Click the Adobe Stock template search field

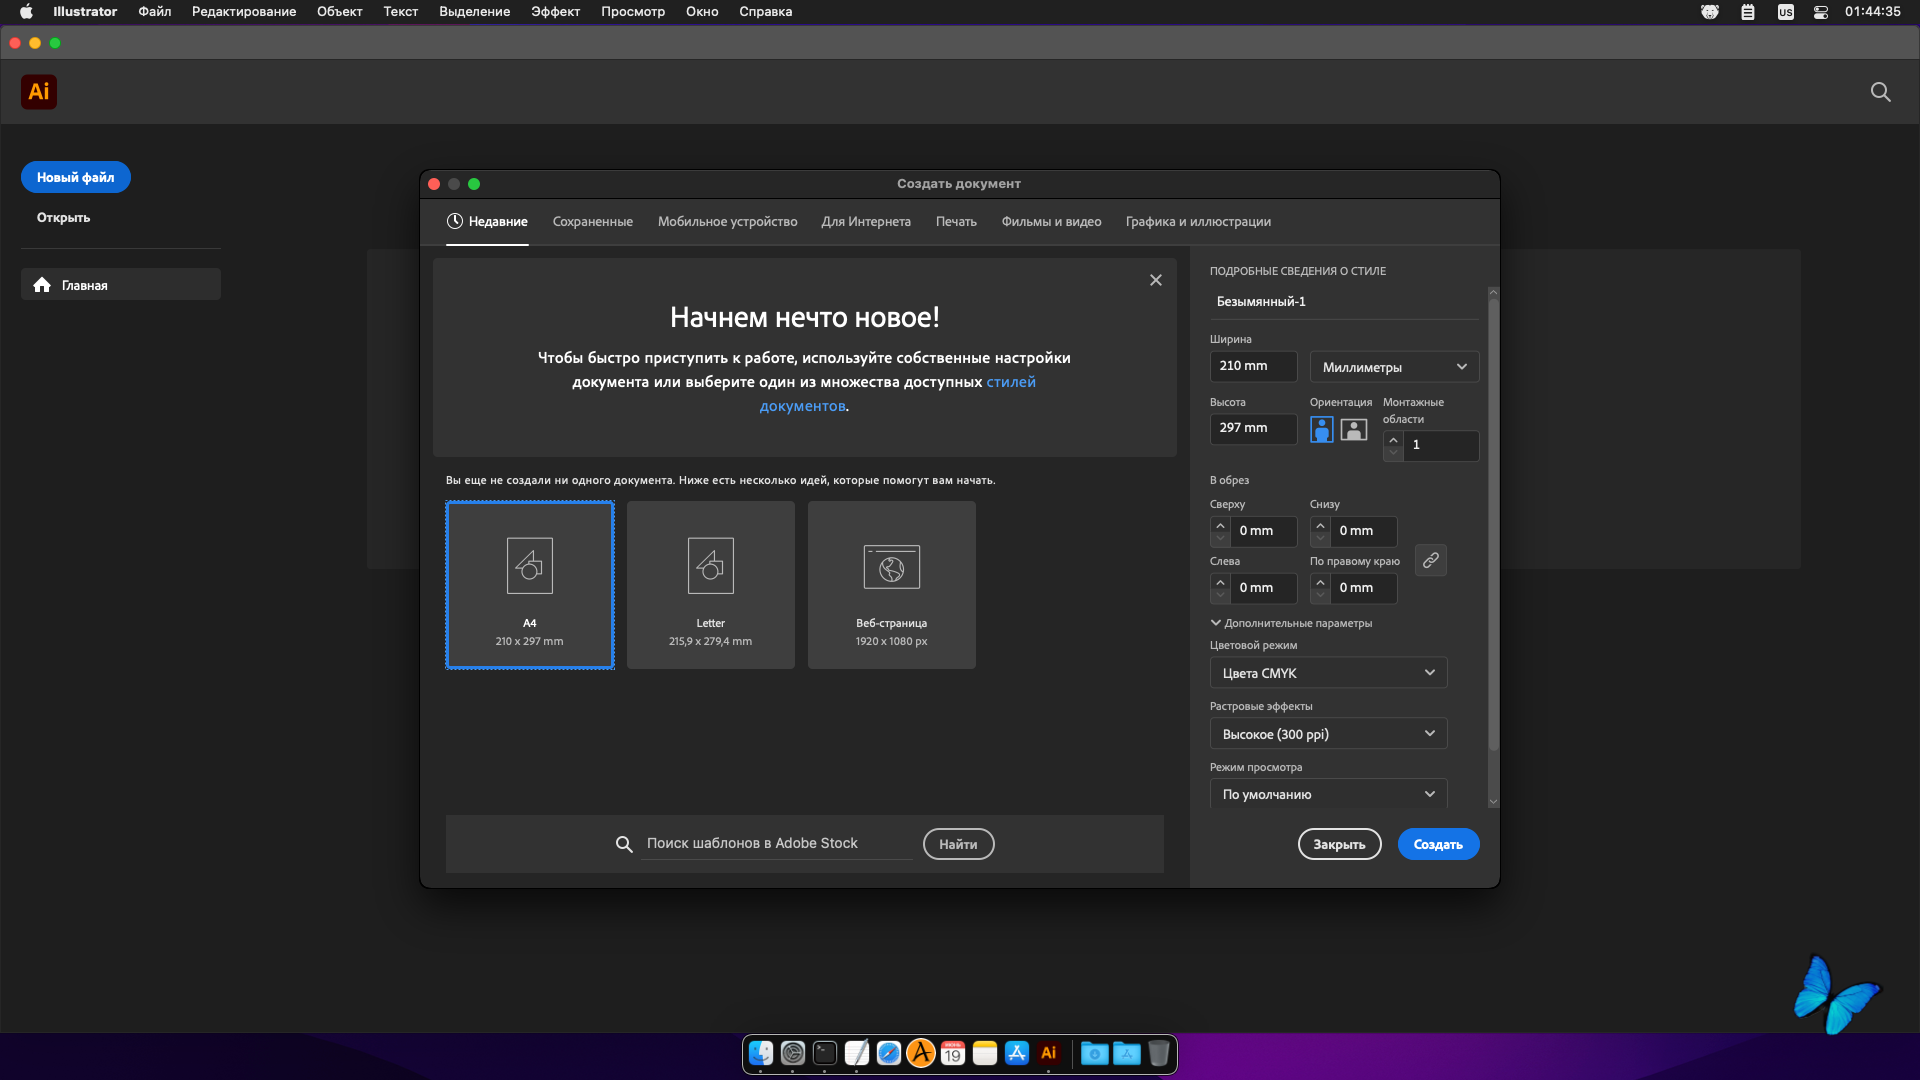[x=777, y=843]
